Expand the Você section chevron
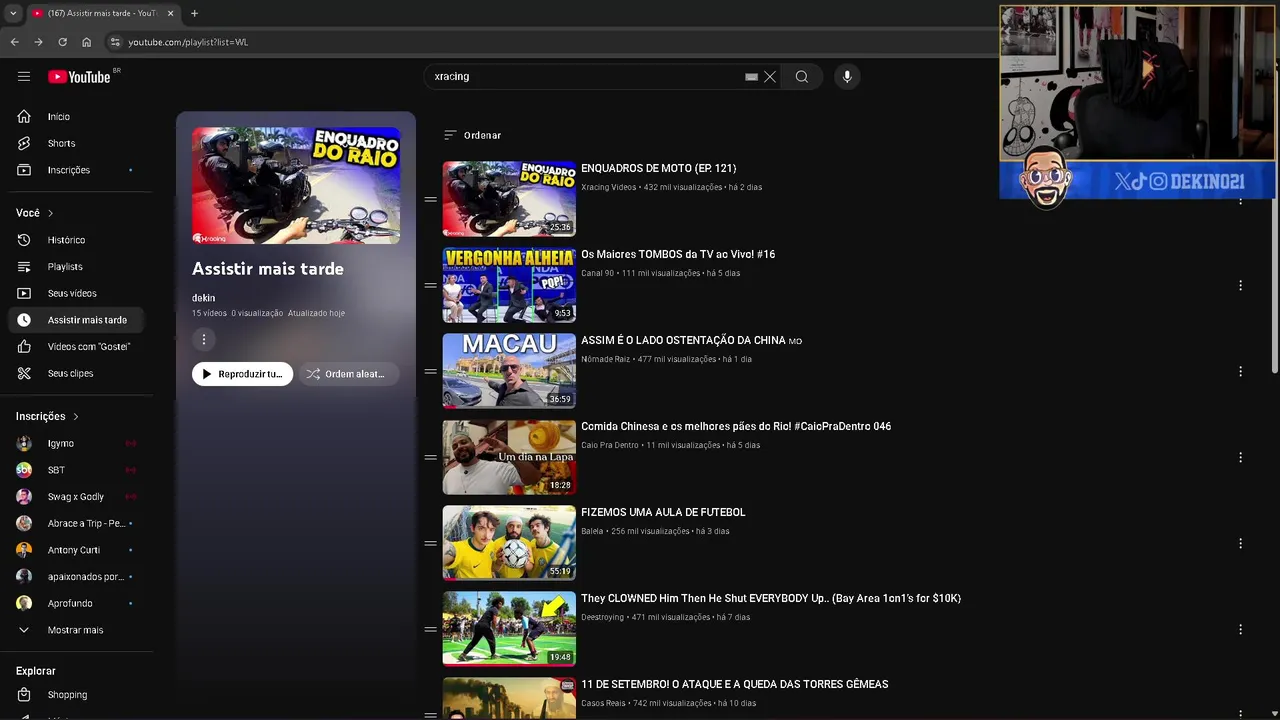 coord(50,213)
